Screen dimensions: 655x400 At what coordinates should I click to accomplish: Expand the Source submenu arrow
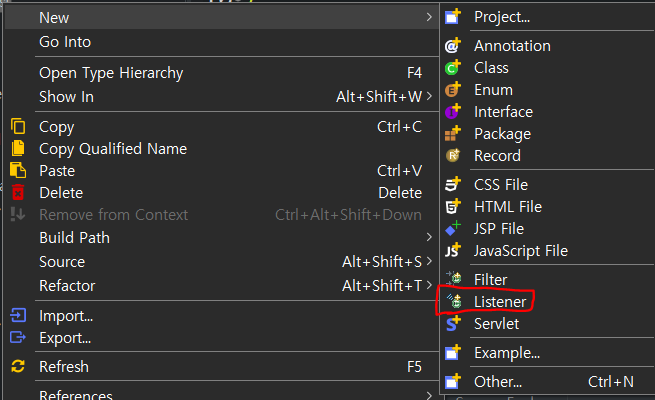(x=429, y=261)
